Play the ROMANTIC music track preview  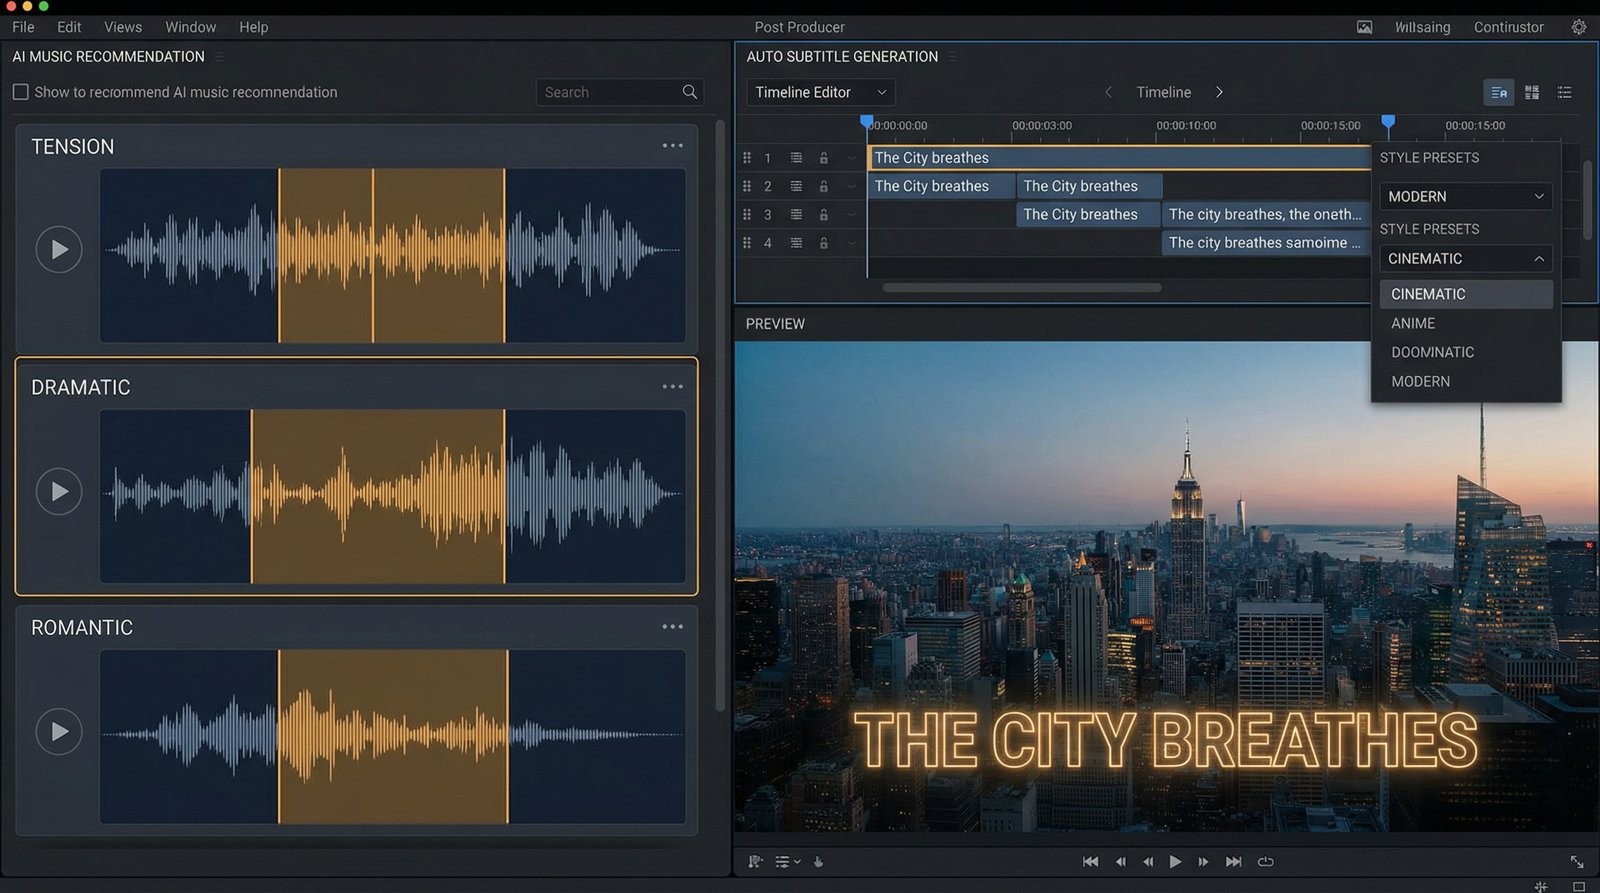(59, 732)
